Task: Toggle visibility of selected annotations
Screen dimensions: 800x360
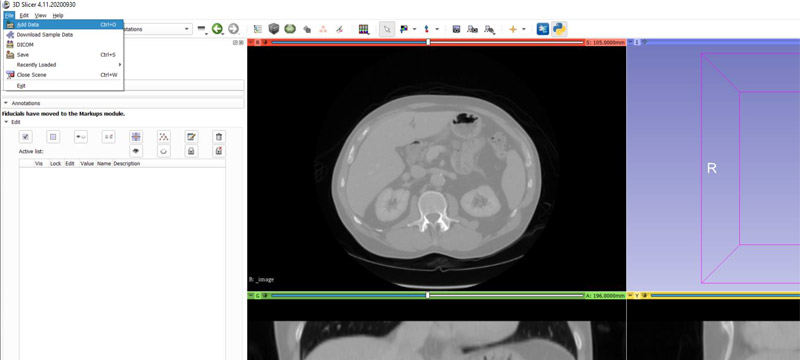Action: [81, 137]
